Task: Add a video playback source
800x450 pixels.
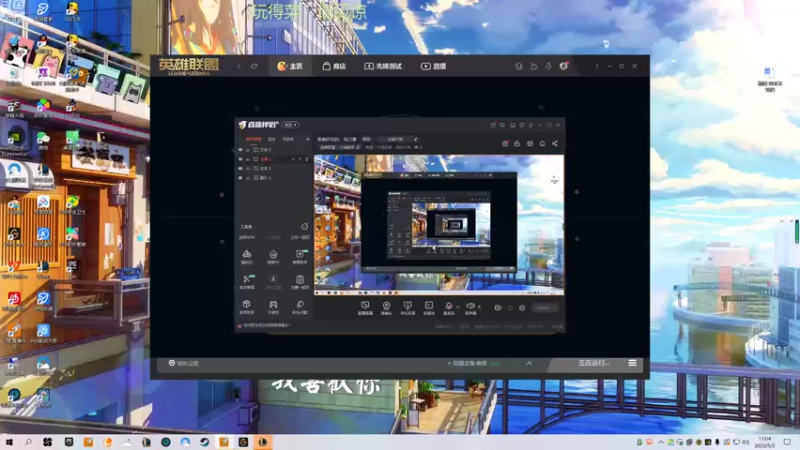Action: [429, 308]
